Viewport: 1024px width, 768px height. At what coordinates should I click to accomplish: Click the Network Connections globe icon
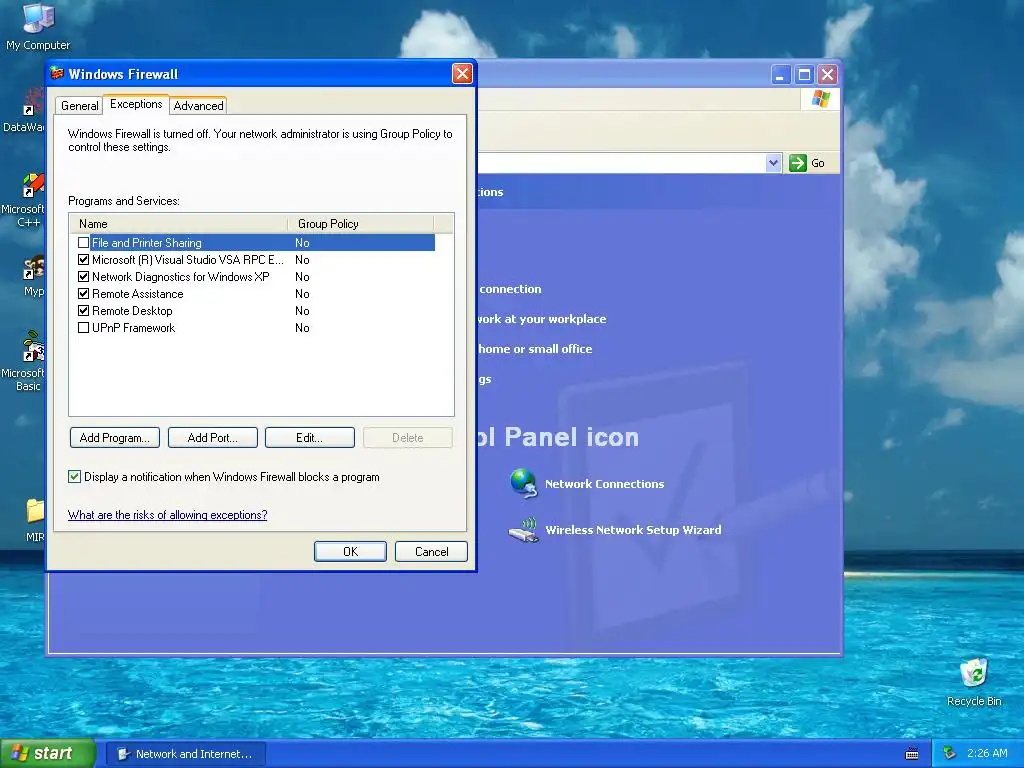pyautogui.click(x=524, y=483)
